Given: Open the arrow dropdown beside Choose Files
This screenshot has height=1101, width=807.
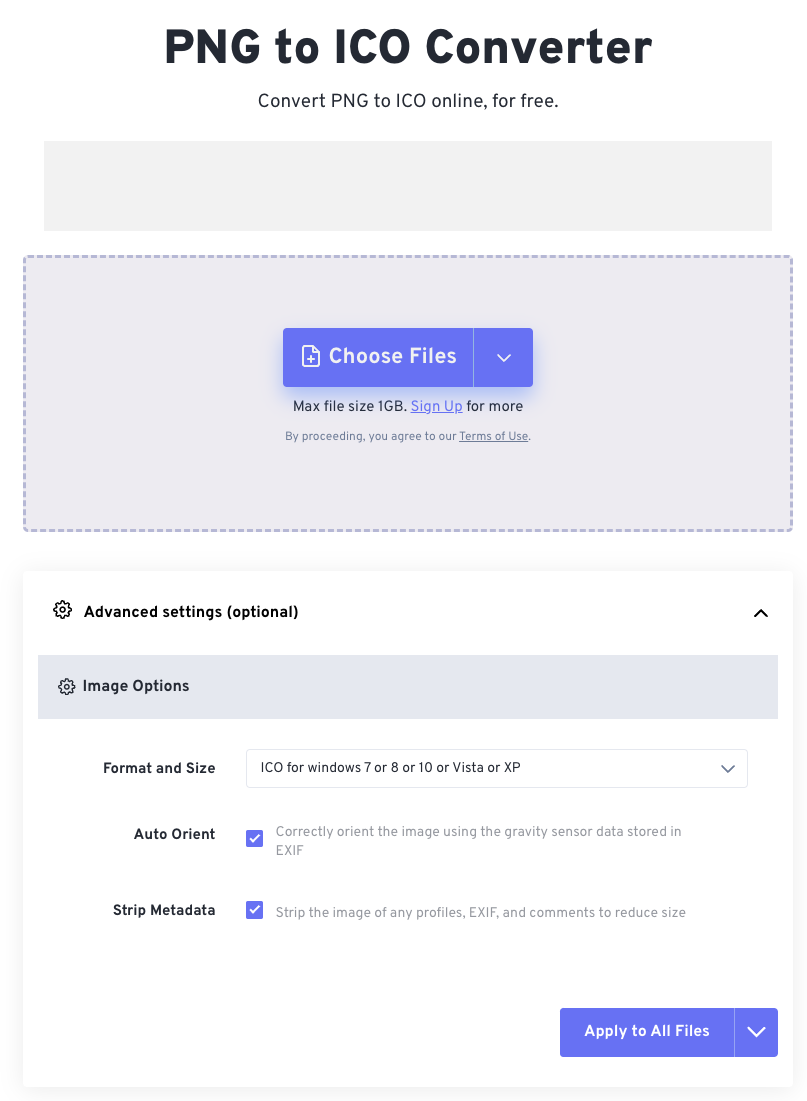Looking at the screenshot, I should [504, 357].
